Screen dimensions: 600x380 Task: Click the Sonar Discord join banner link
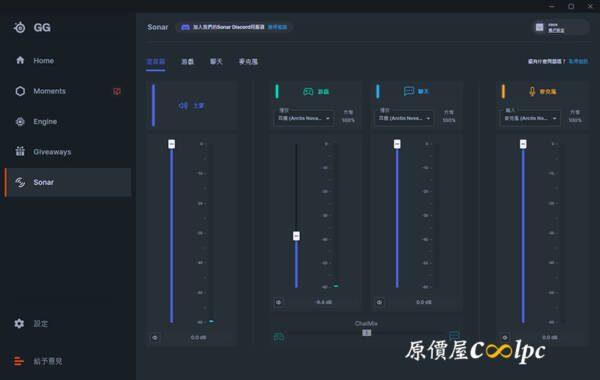coord(277,27)
